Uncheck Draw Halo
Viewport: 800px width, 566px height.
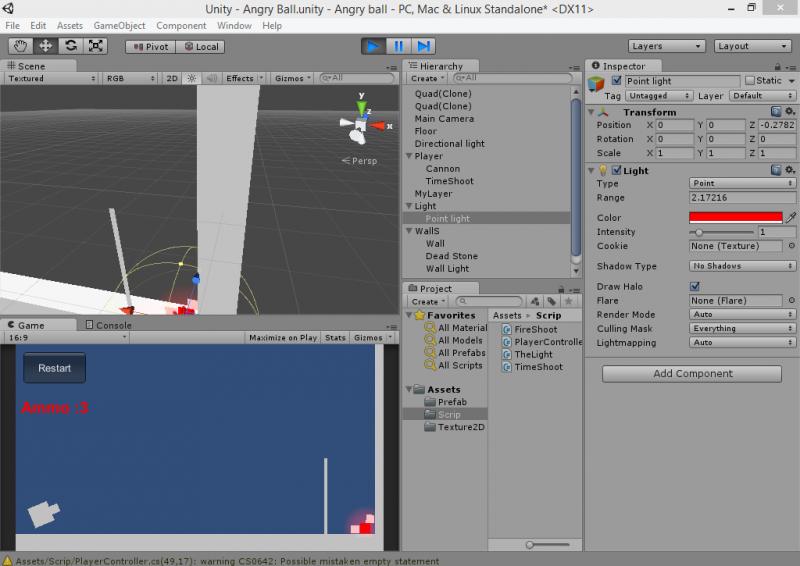(x=694, y=286)
